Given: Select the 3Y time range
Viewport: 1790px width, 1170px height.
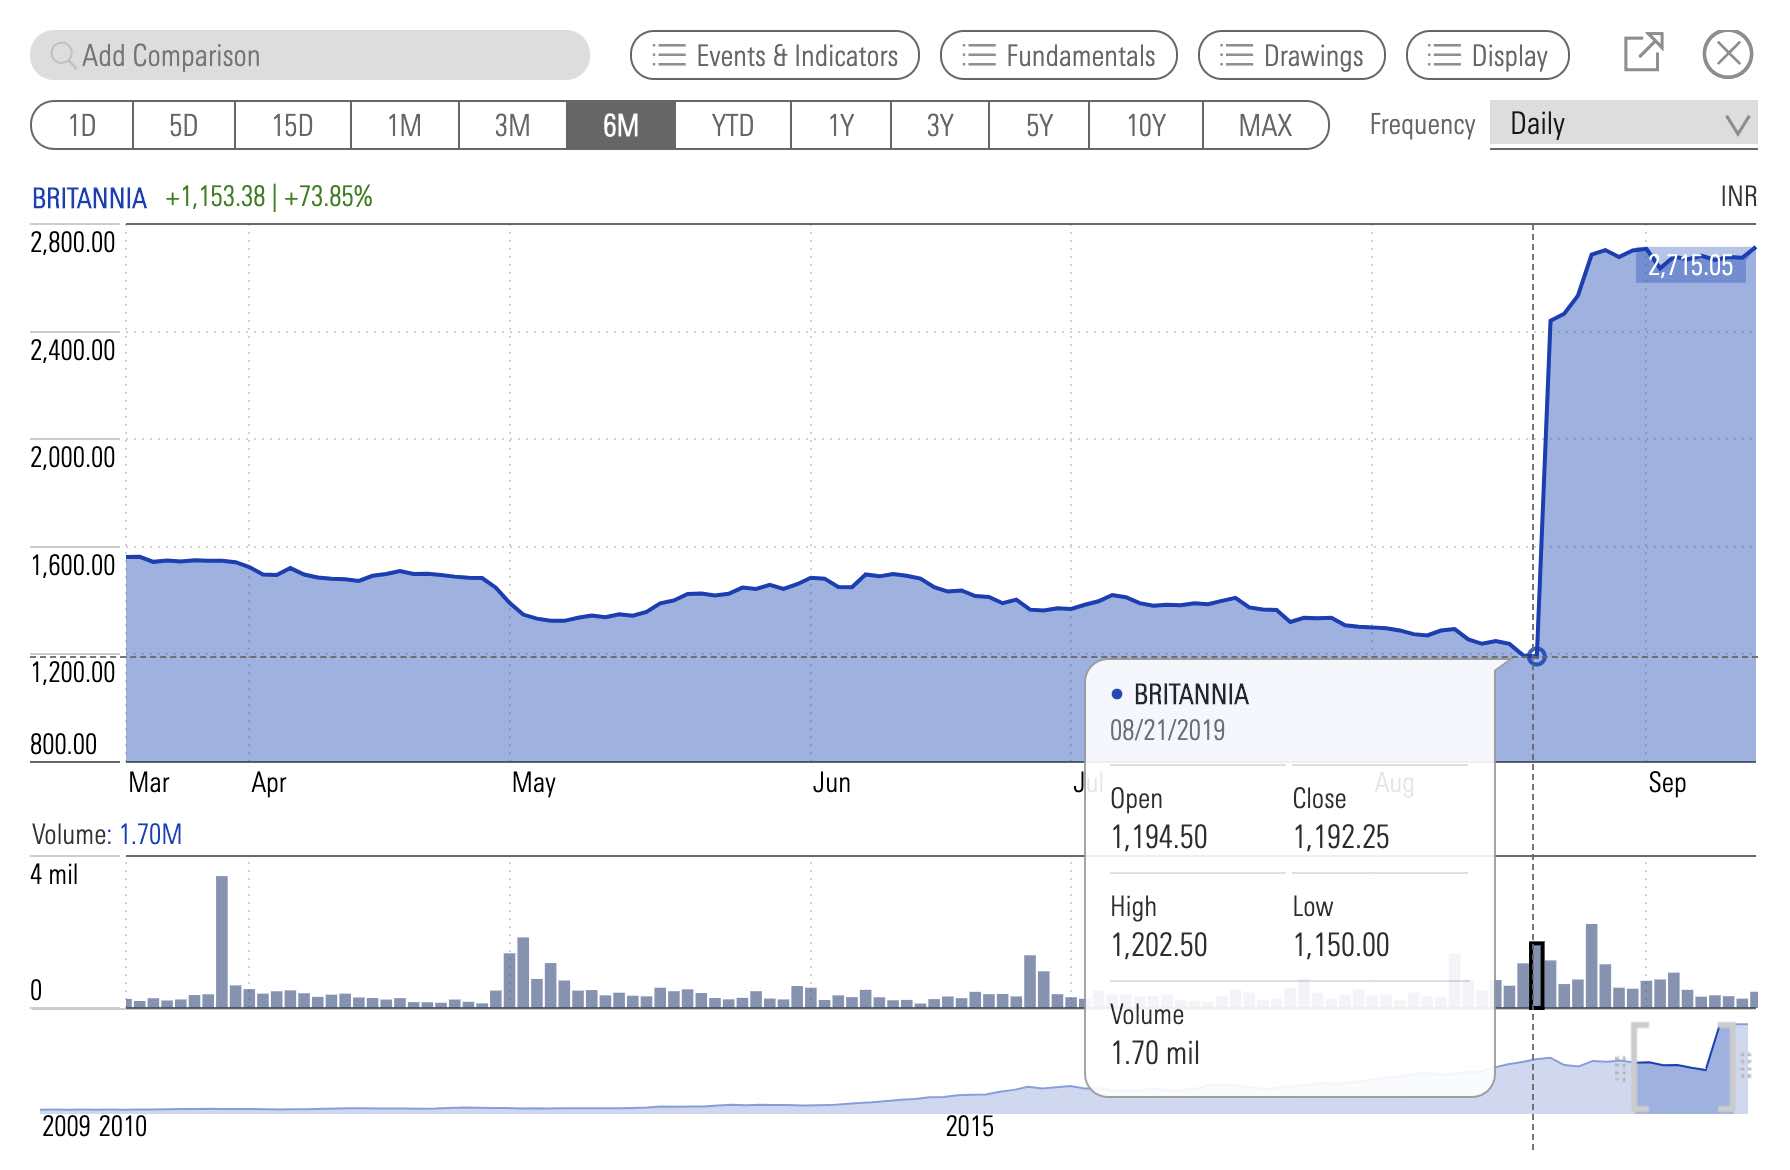Looking at the screenshot, I should point(940,125).
